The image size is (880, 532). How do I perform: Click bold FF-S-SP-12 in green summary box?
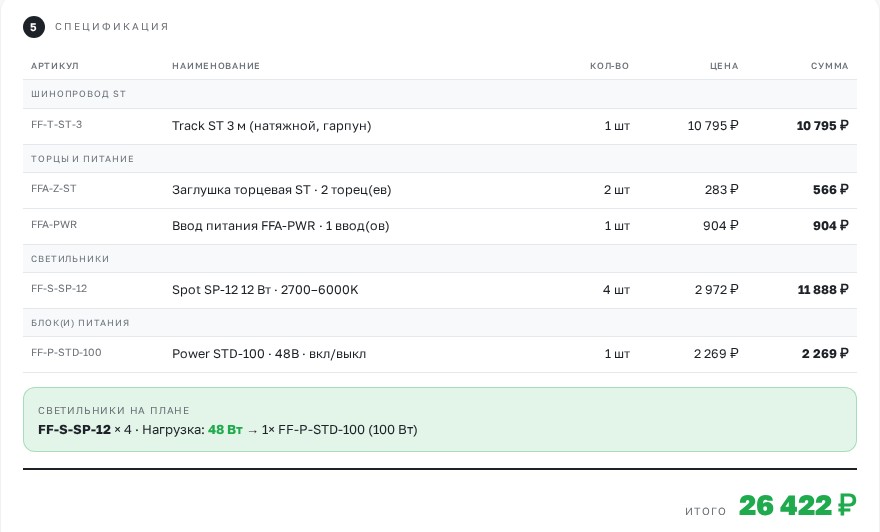pyautogui.click(x=74, y=430)
